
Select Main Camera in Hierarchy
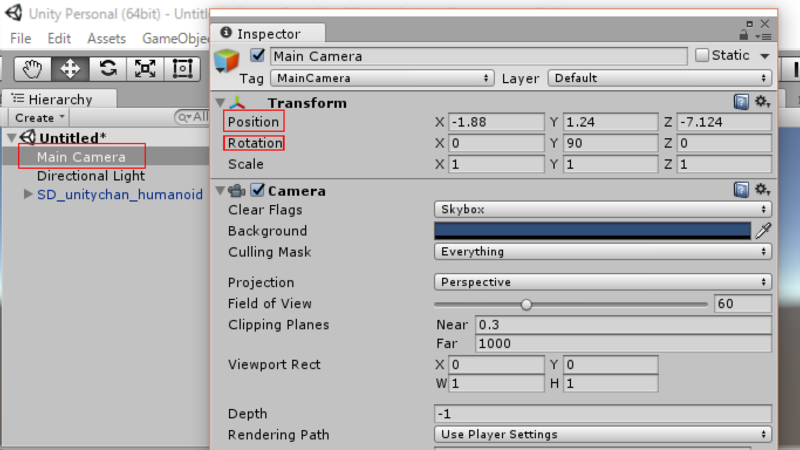81,157
